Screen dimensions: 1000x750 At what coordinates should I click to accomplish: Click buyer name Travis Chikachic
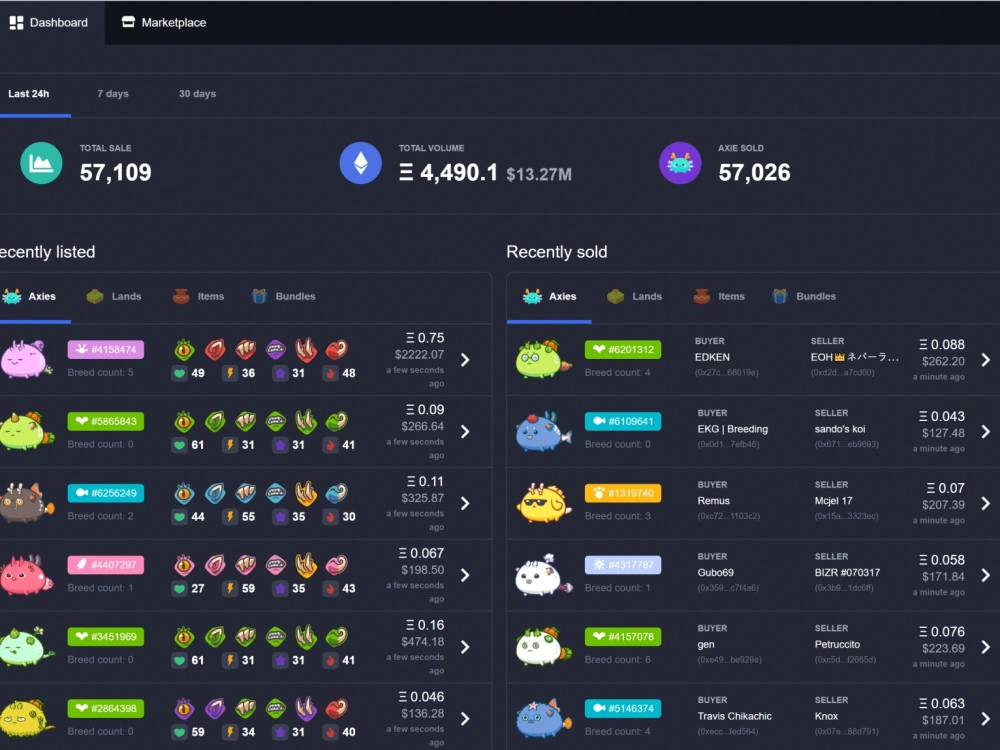(735, 716)
